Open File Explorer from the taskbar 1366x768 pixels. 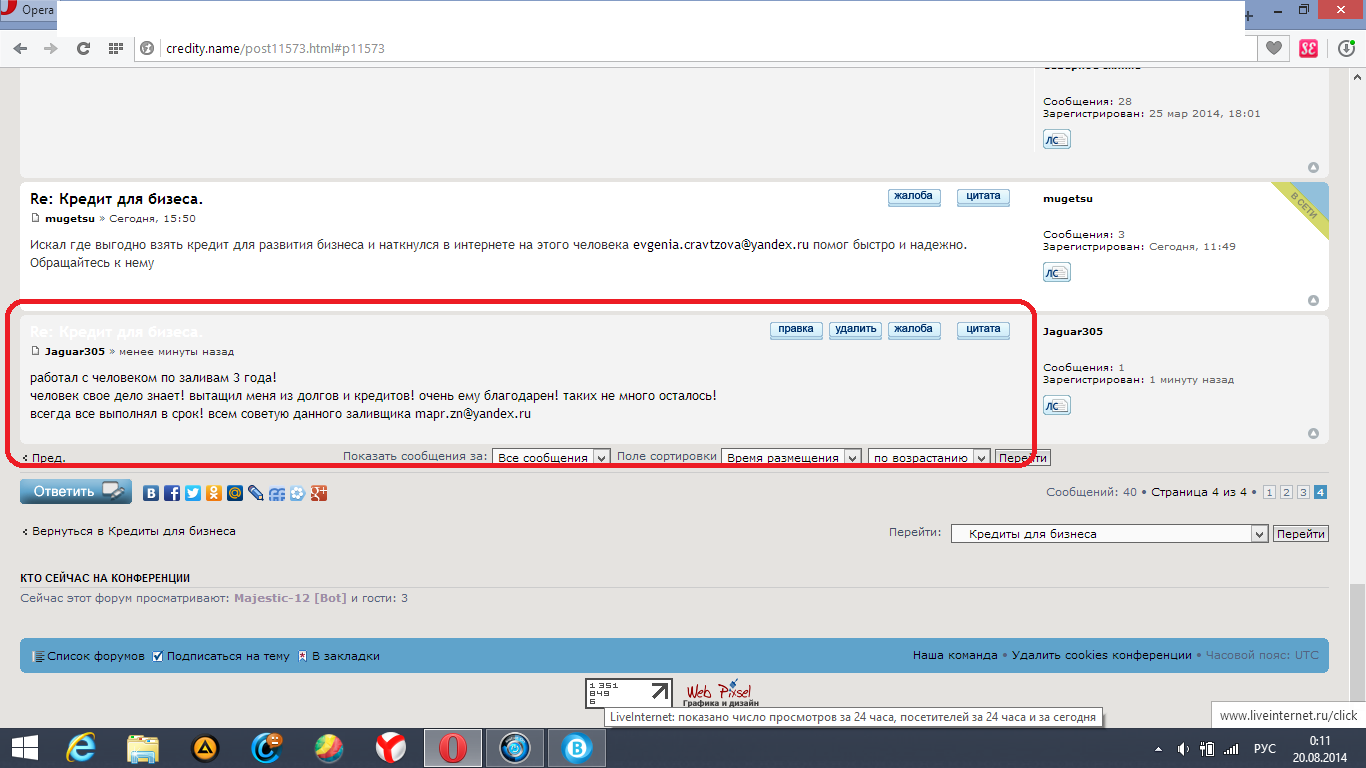(x=143, y=747)
